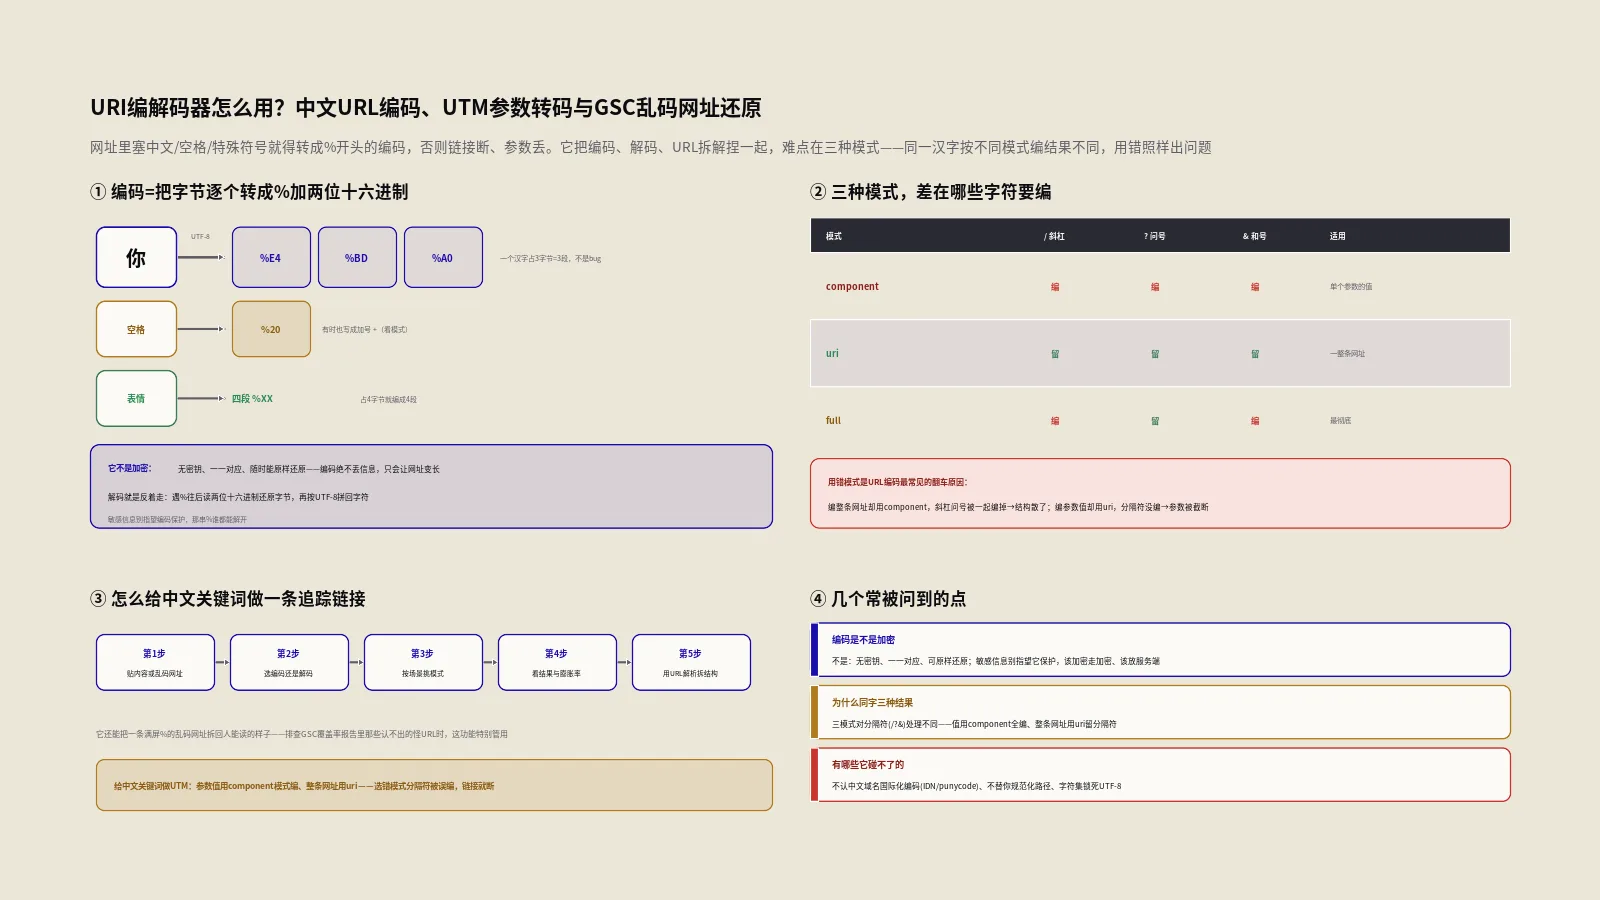Click the note "有时也写成加号 +（看模式）"
Image resolution: width=1600 pixels, height=900 pixels.
pyautogui.click(x=365, y=329)
